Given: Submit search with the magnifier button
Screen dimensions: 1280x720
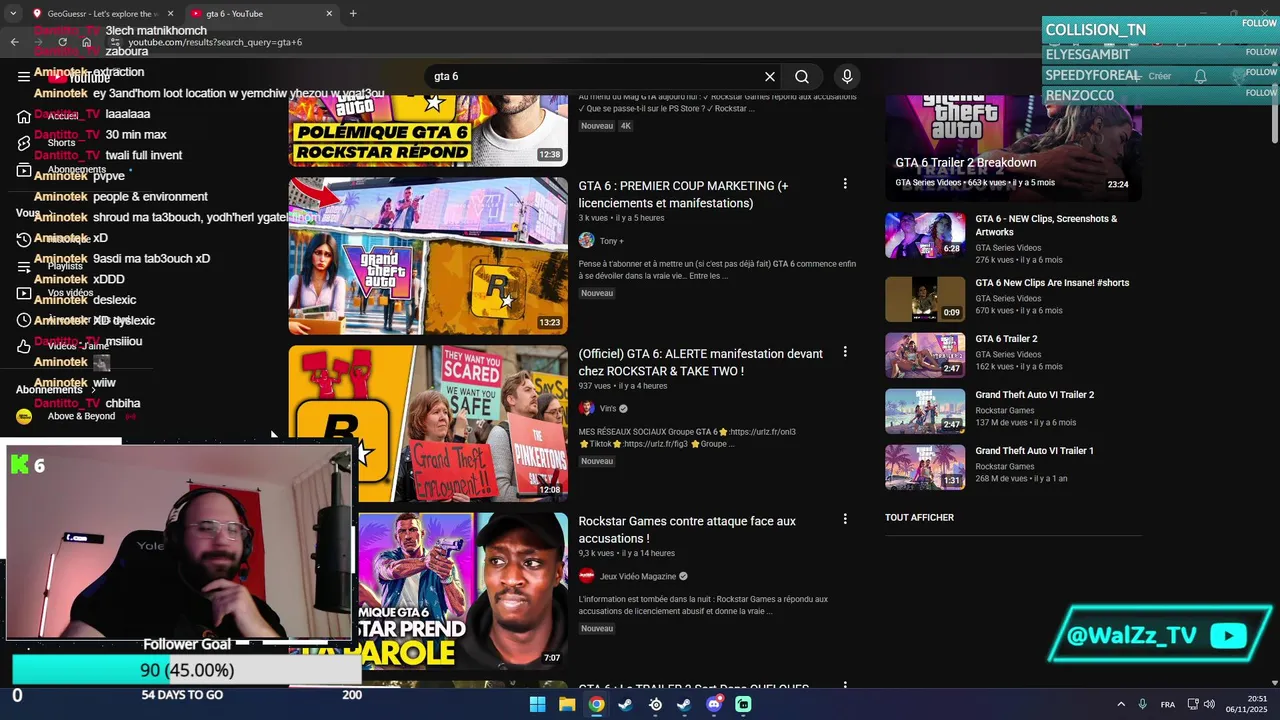Looking at the screenshot, I should [802, 76].
